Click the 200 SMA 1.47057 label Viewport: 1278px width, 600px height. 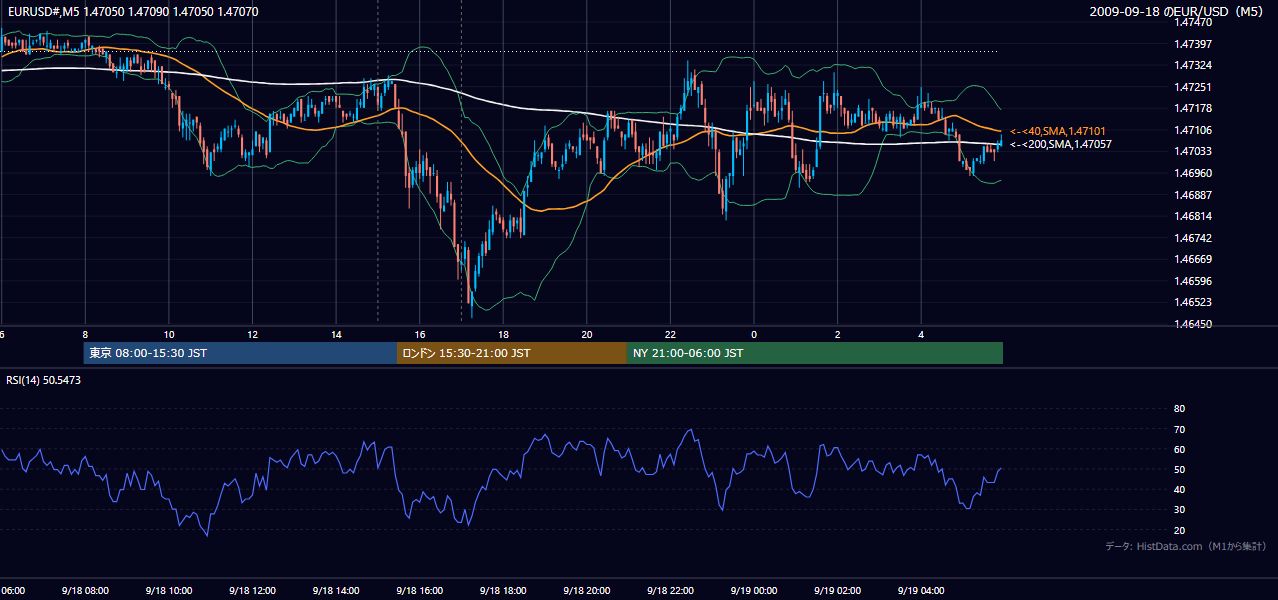coord(1060,144)
